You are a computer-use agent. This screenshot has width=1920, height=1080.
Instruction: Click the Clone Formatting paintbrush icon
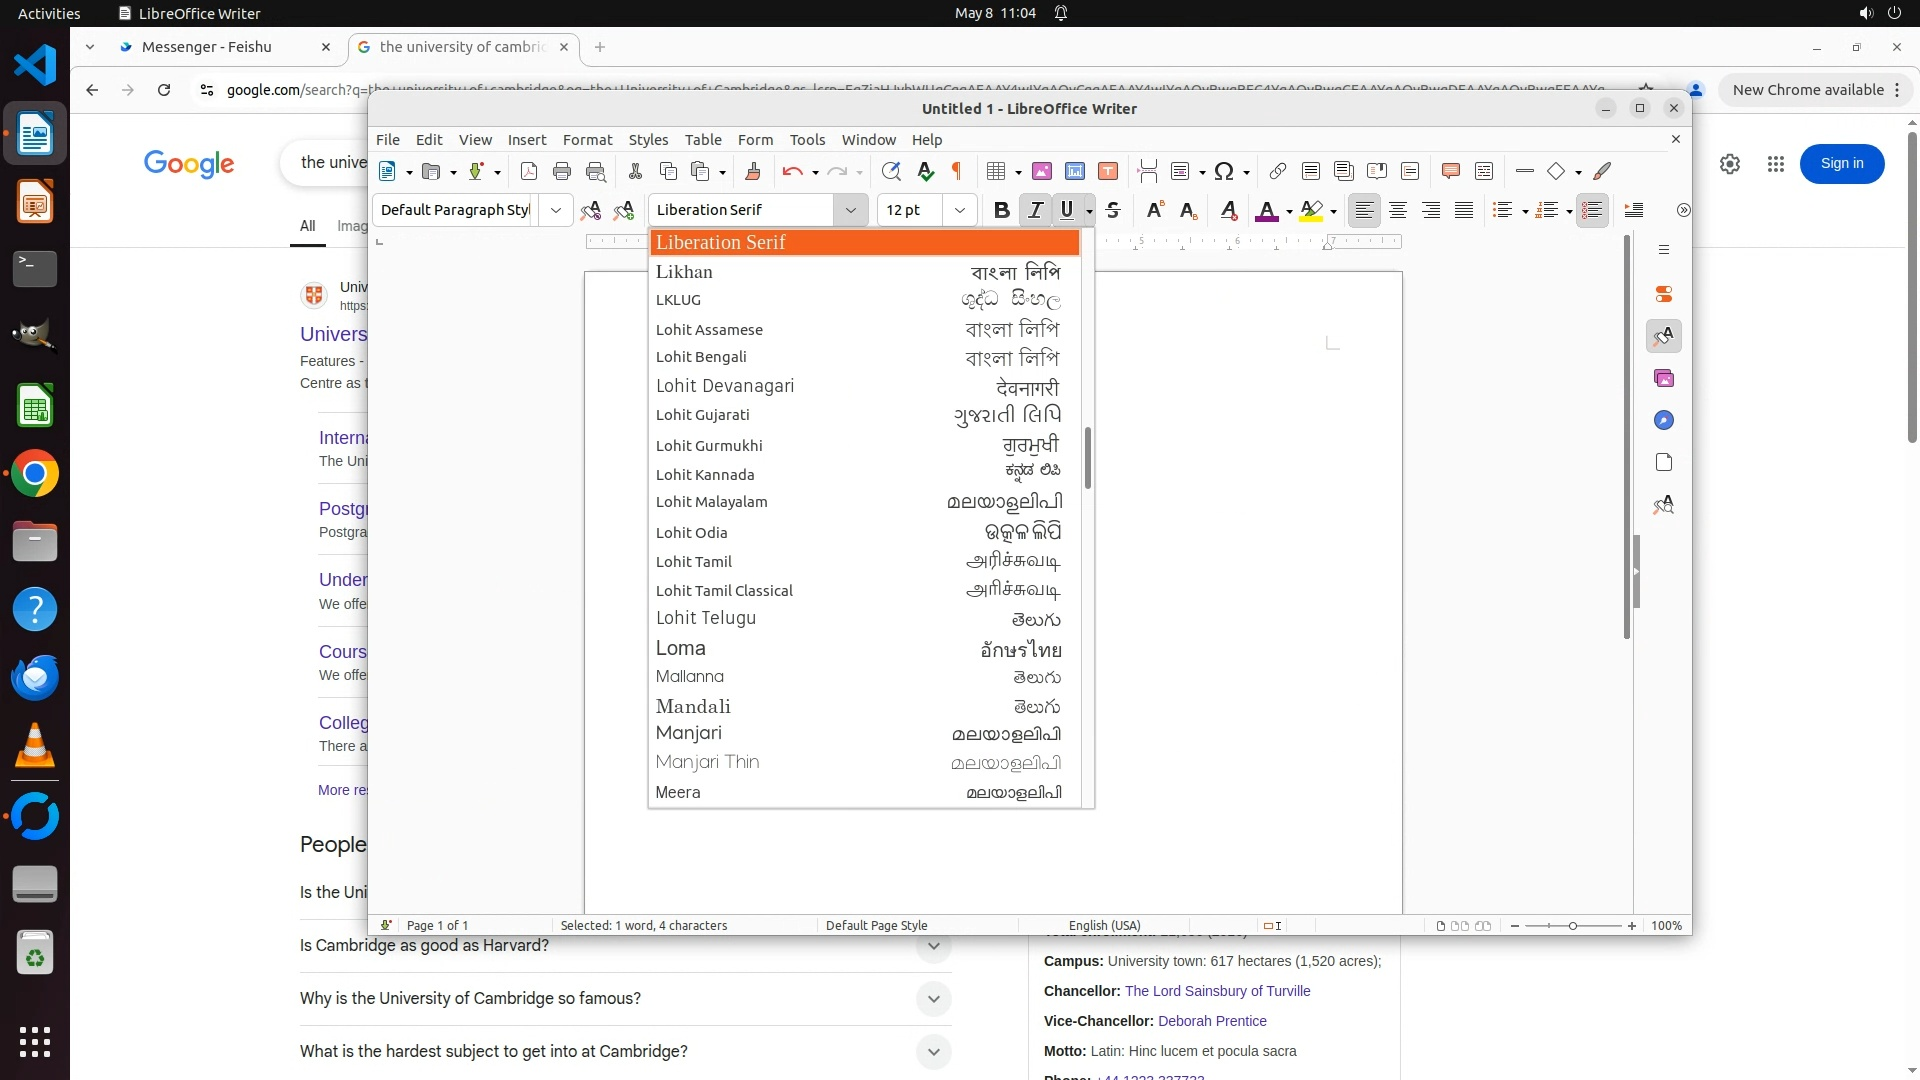pyautogui.click(x=753, y=171)
